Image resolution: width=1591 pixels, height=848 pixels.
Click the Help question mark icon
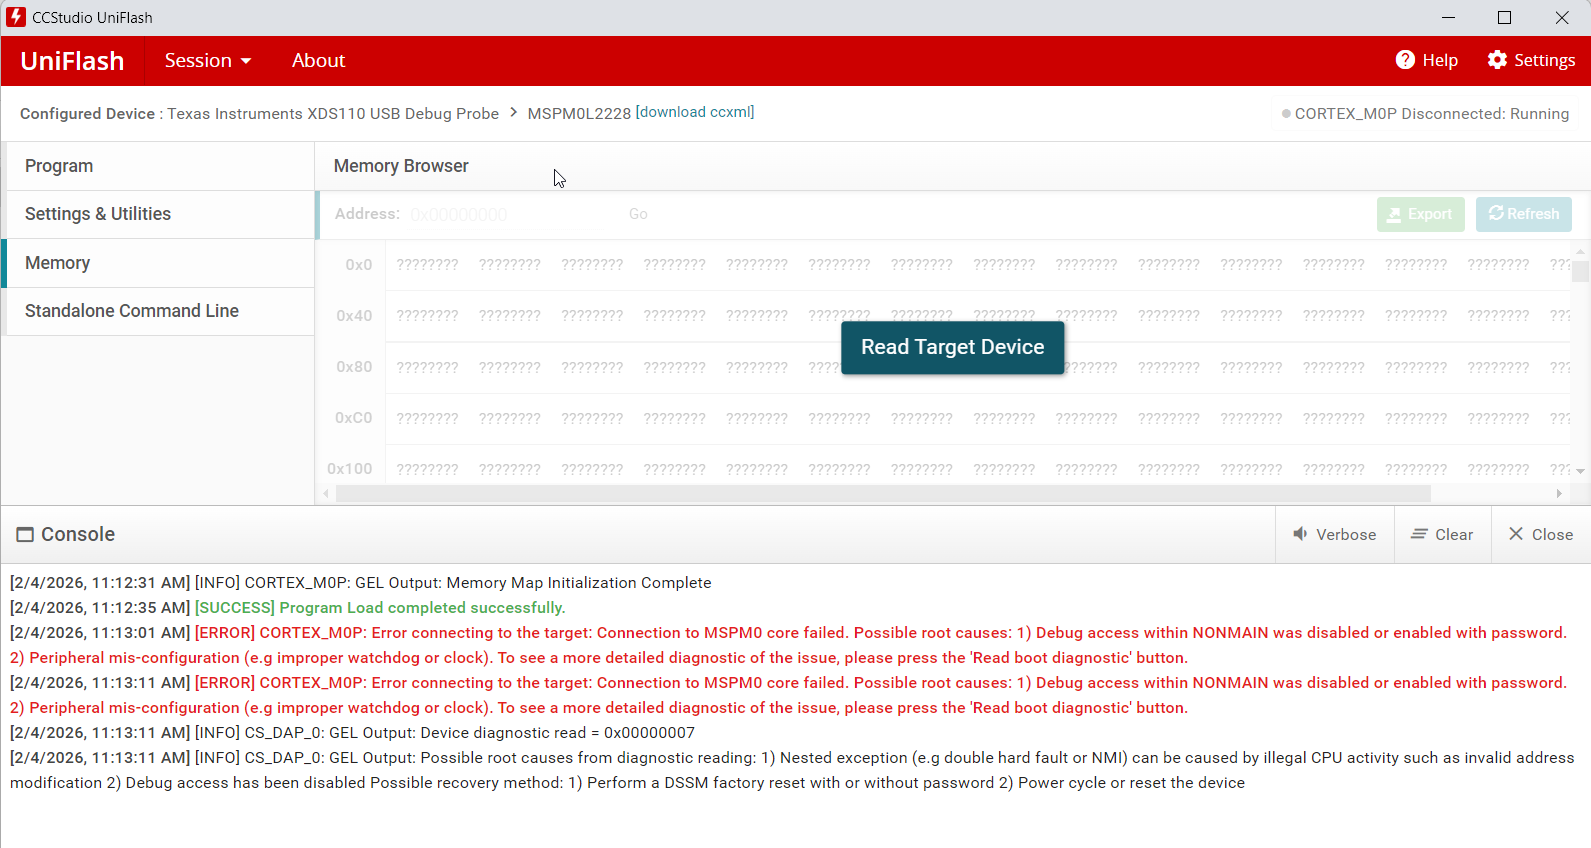pos(1405,60)
